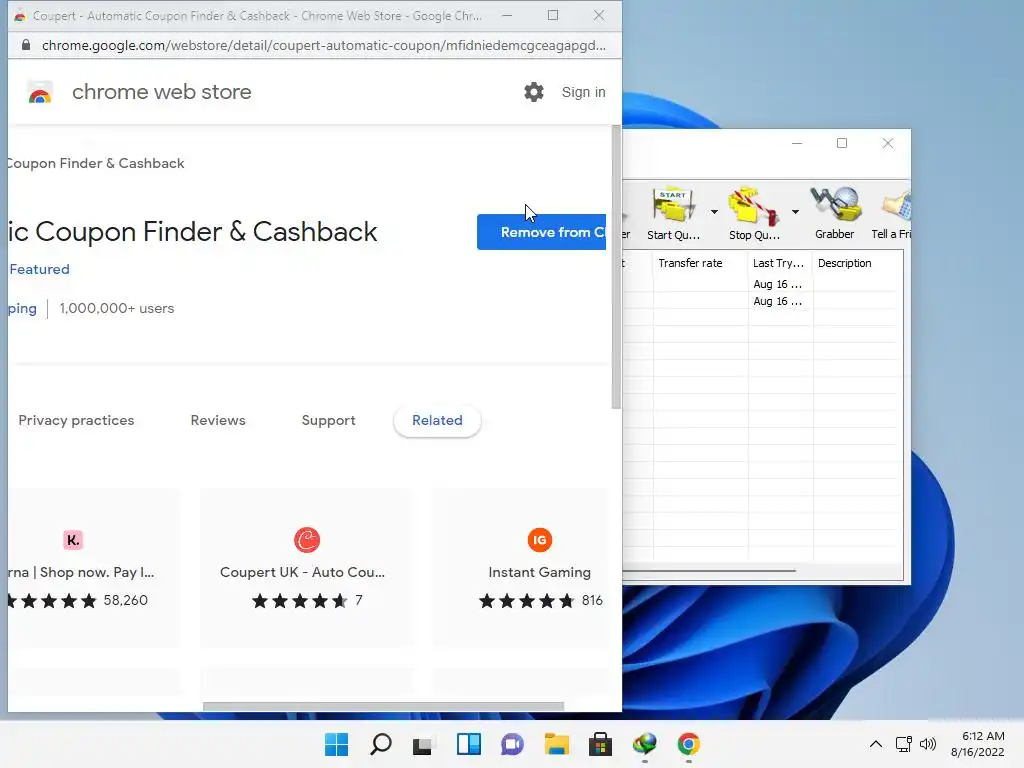Click Chrome page vertical scrollbar

(616, 266)
